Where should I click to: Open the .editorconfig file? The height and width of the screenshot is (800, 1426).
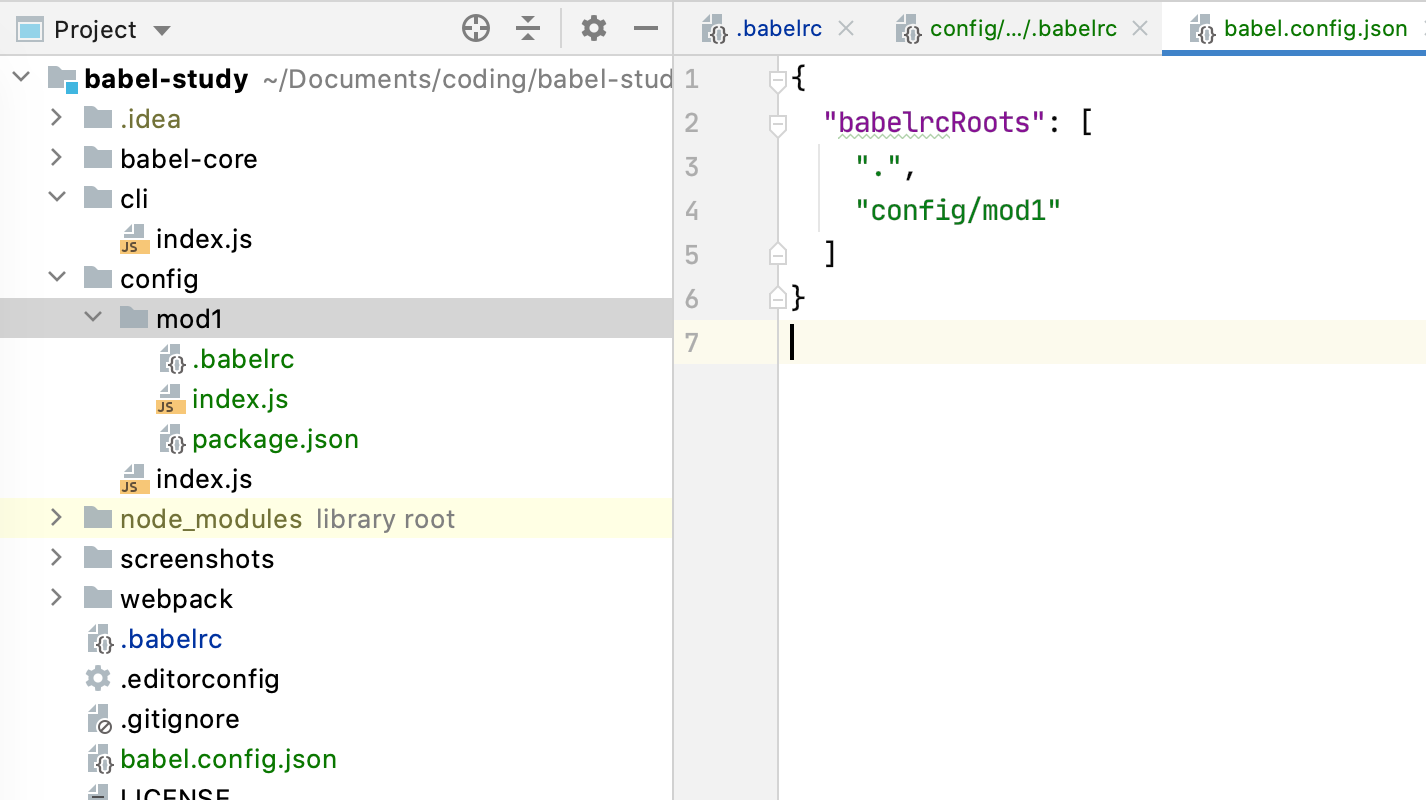click(x=200, y=679)
